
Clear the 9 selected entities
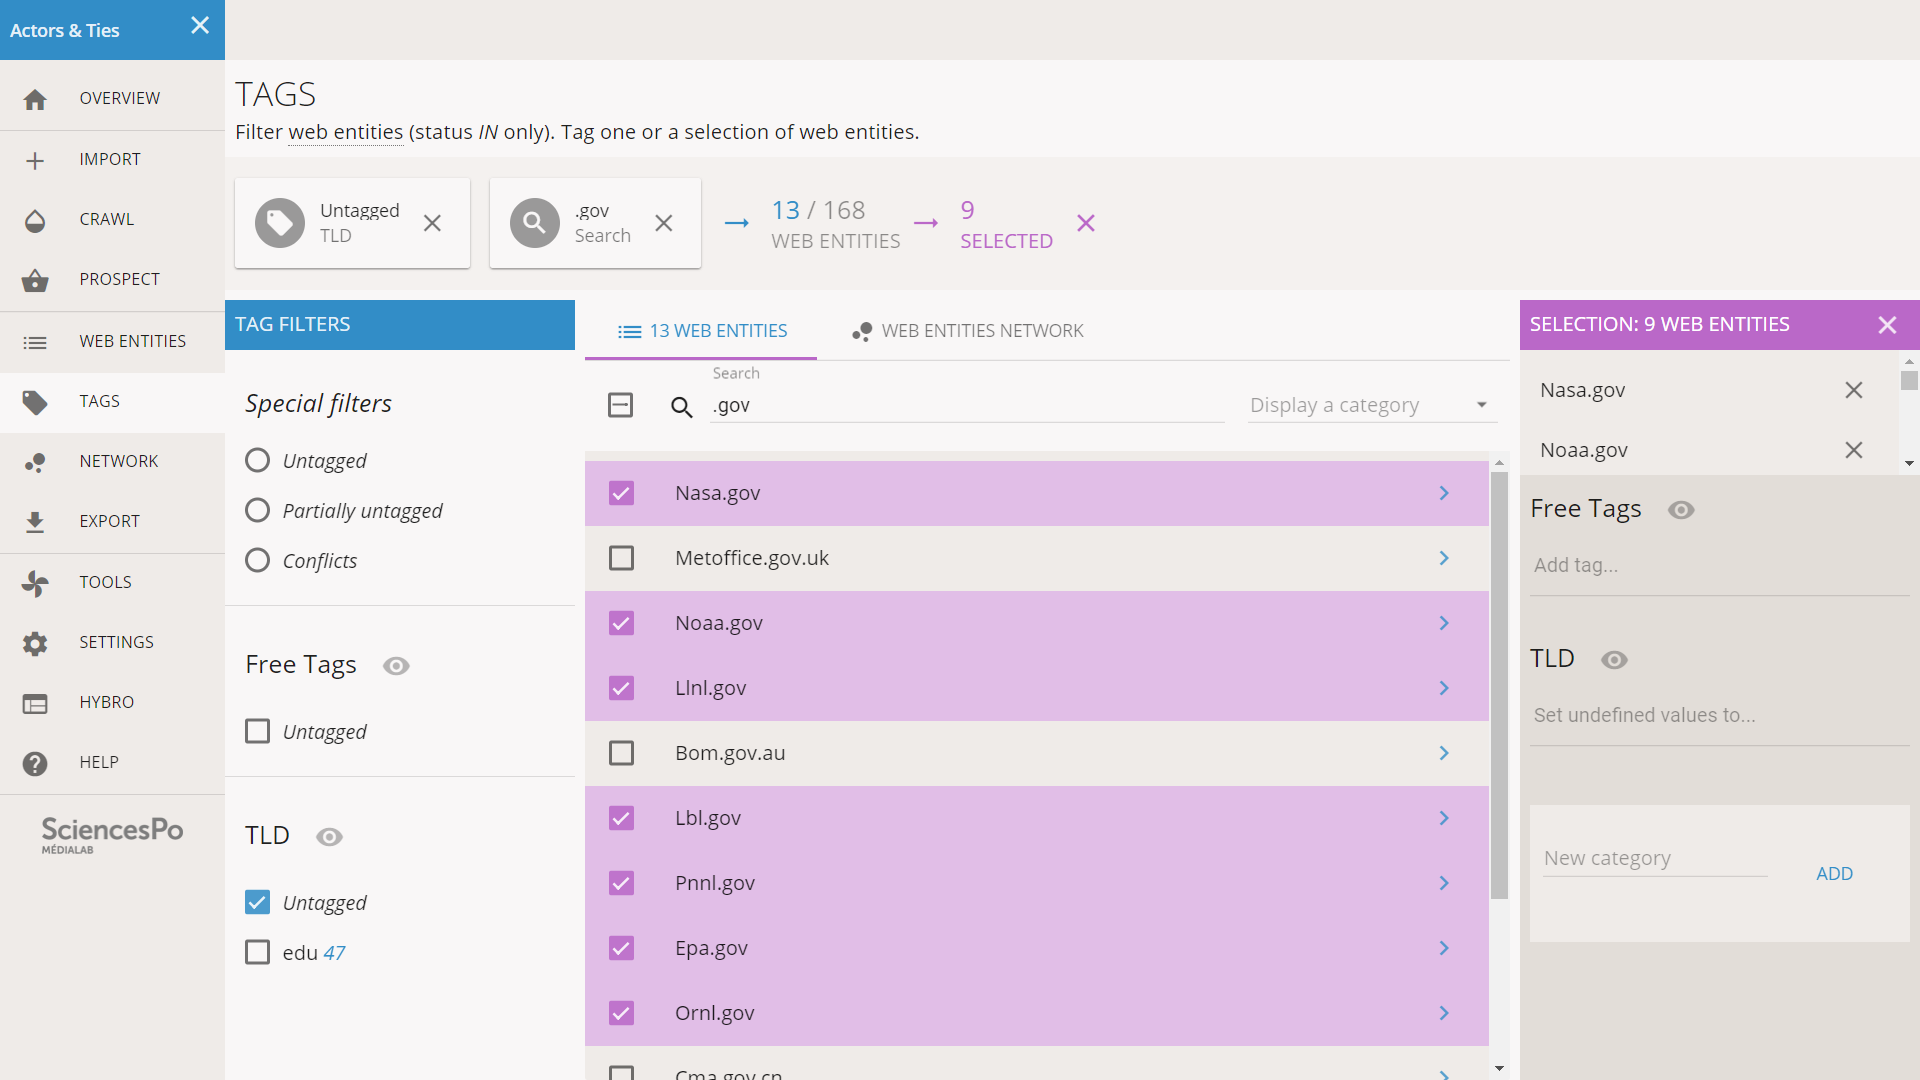tap(1086, 223)
